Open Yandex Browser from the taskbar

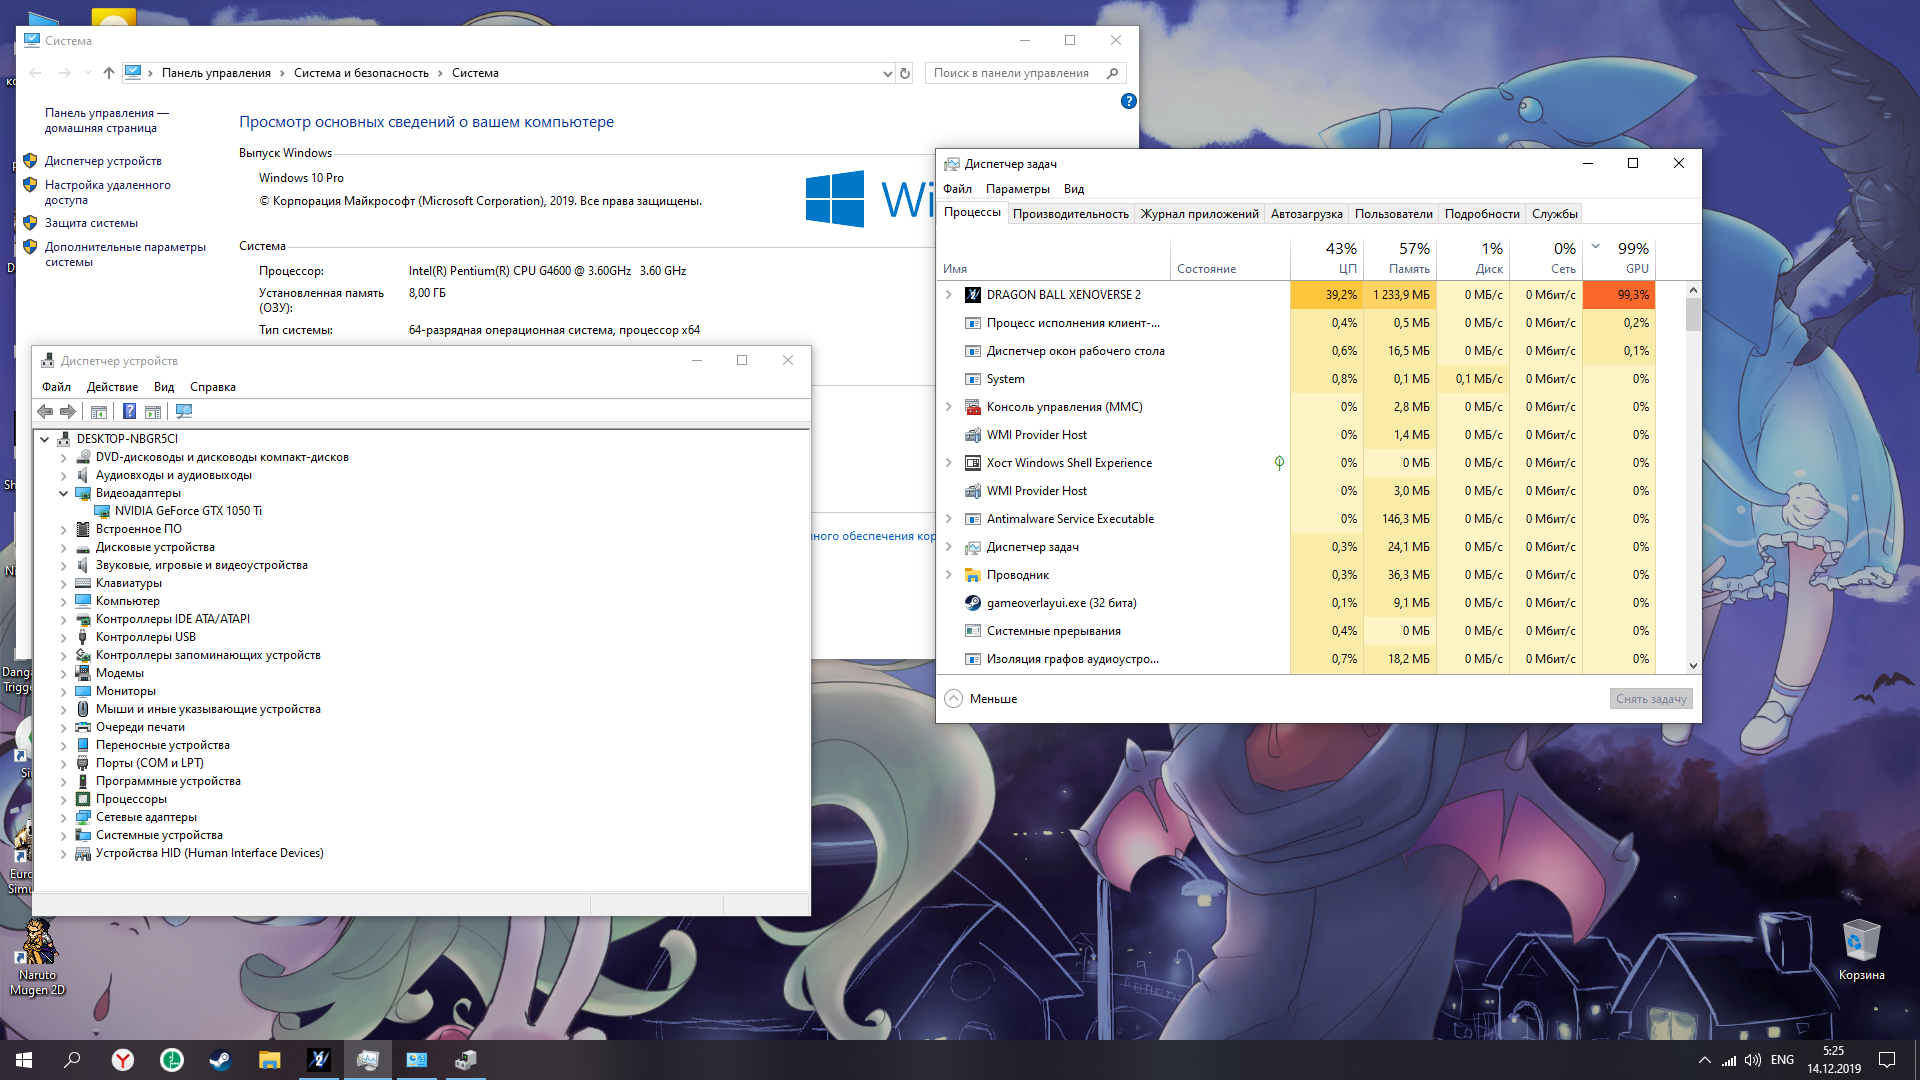coord(122,1060)
